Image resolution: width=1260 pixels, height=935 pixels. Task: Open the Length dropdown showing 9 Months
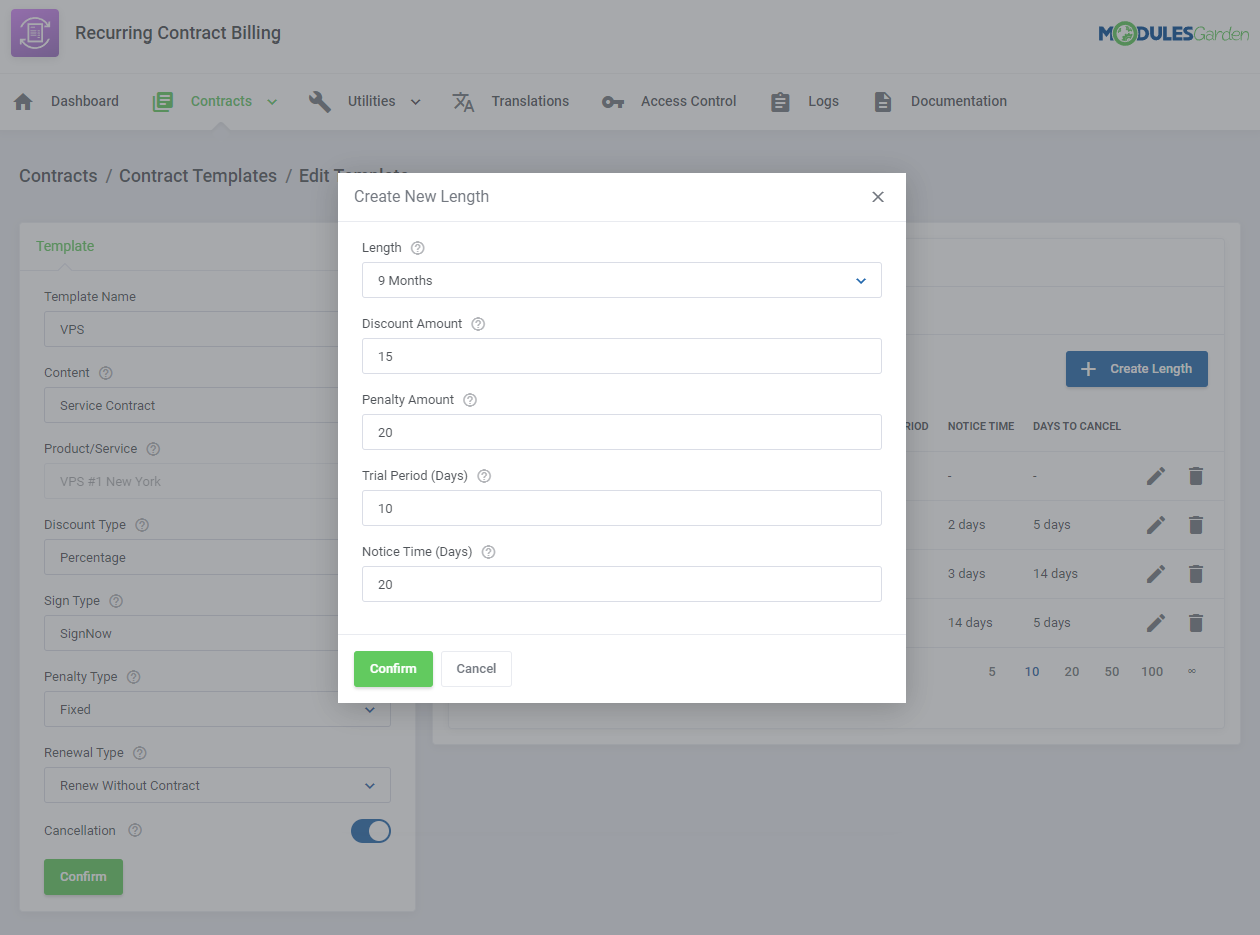coord(621,280)
